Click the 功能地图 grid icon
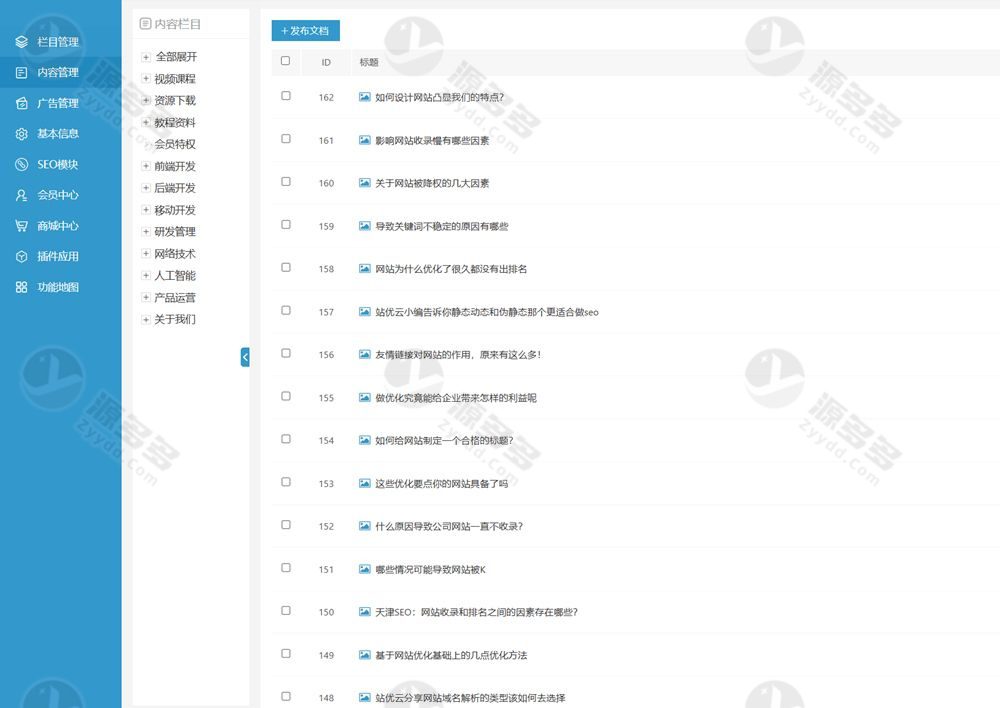The height and width of the screenshot is (708, 1000). coord(21,288)
